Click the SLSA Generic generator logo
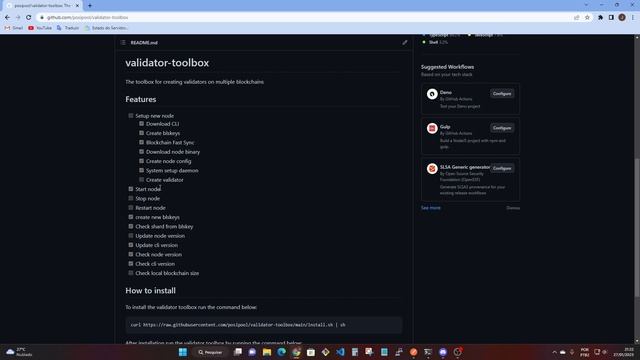This screenshot has width=640, height=360. [432, 169]
